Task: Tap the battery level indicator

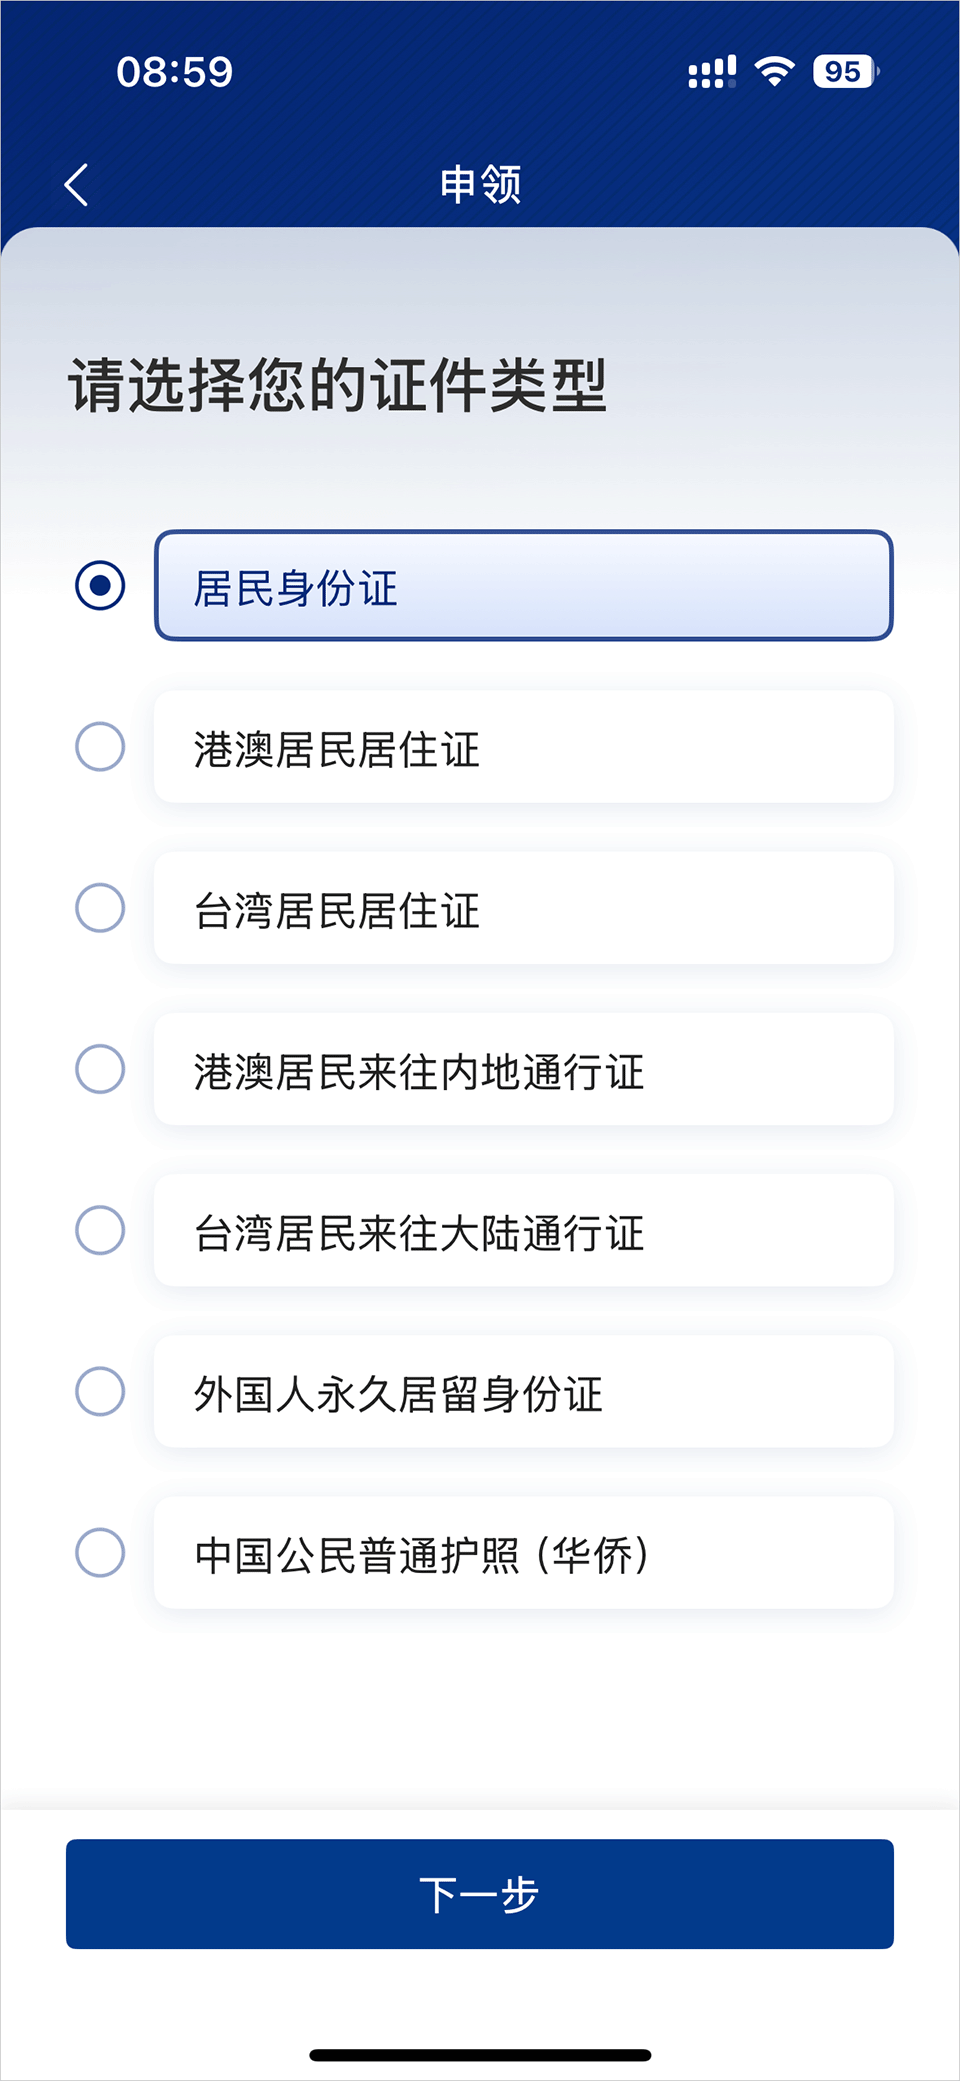Action: pyautogui.click(x=845, y=72)
